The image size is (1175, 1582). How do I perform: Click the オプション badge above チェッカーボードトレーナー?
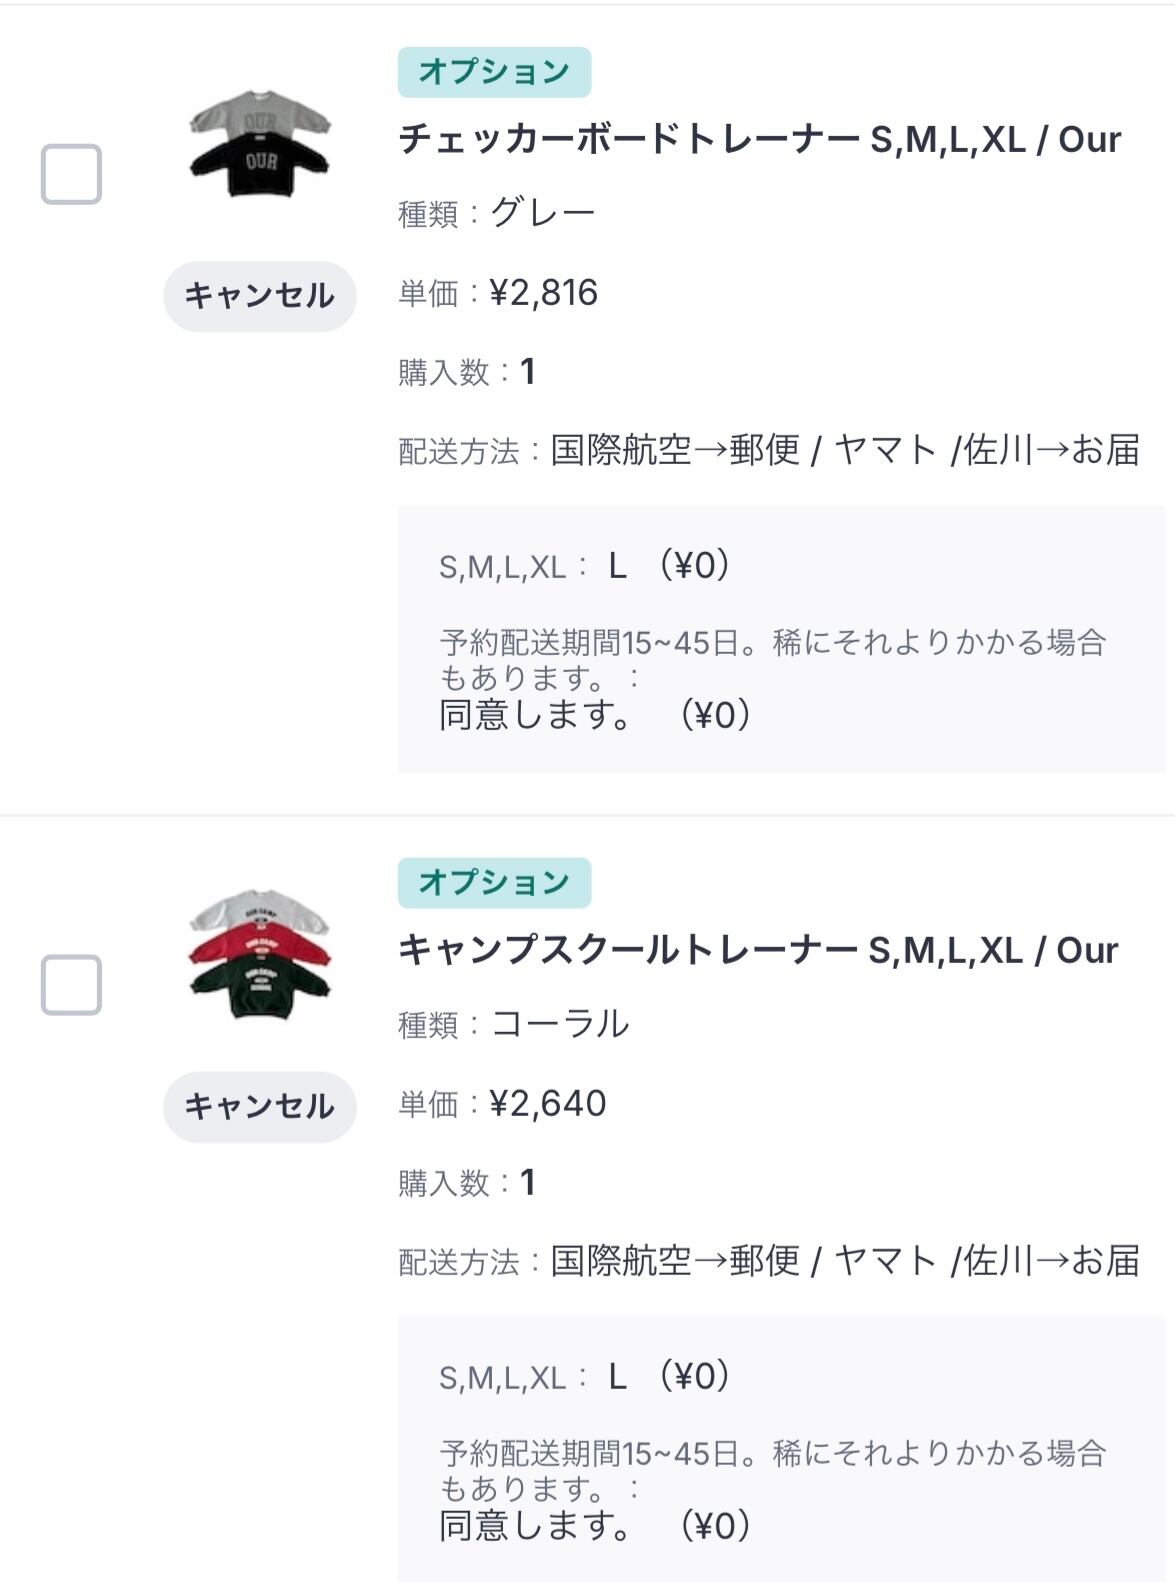[x=494, y=72]
